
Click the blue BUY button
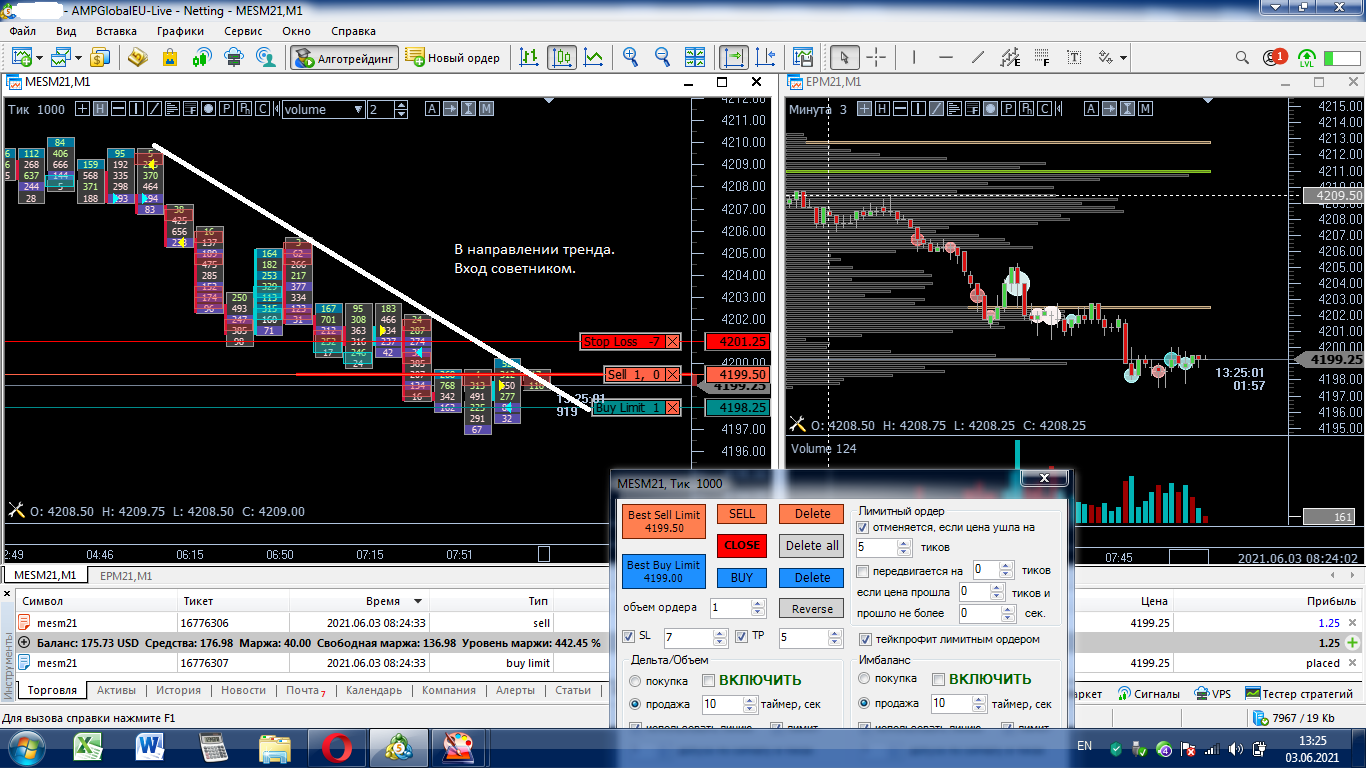pyautogui.click(x=742, y=578)
